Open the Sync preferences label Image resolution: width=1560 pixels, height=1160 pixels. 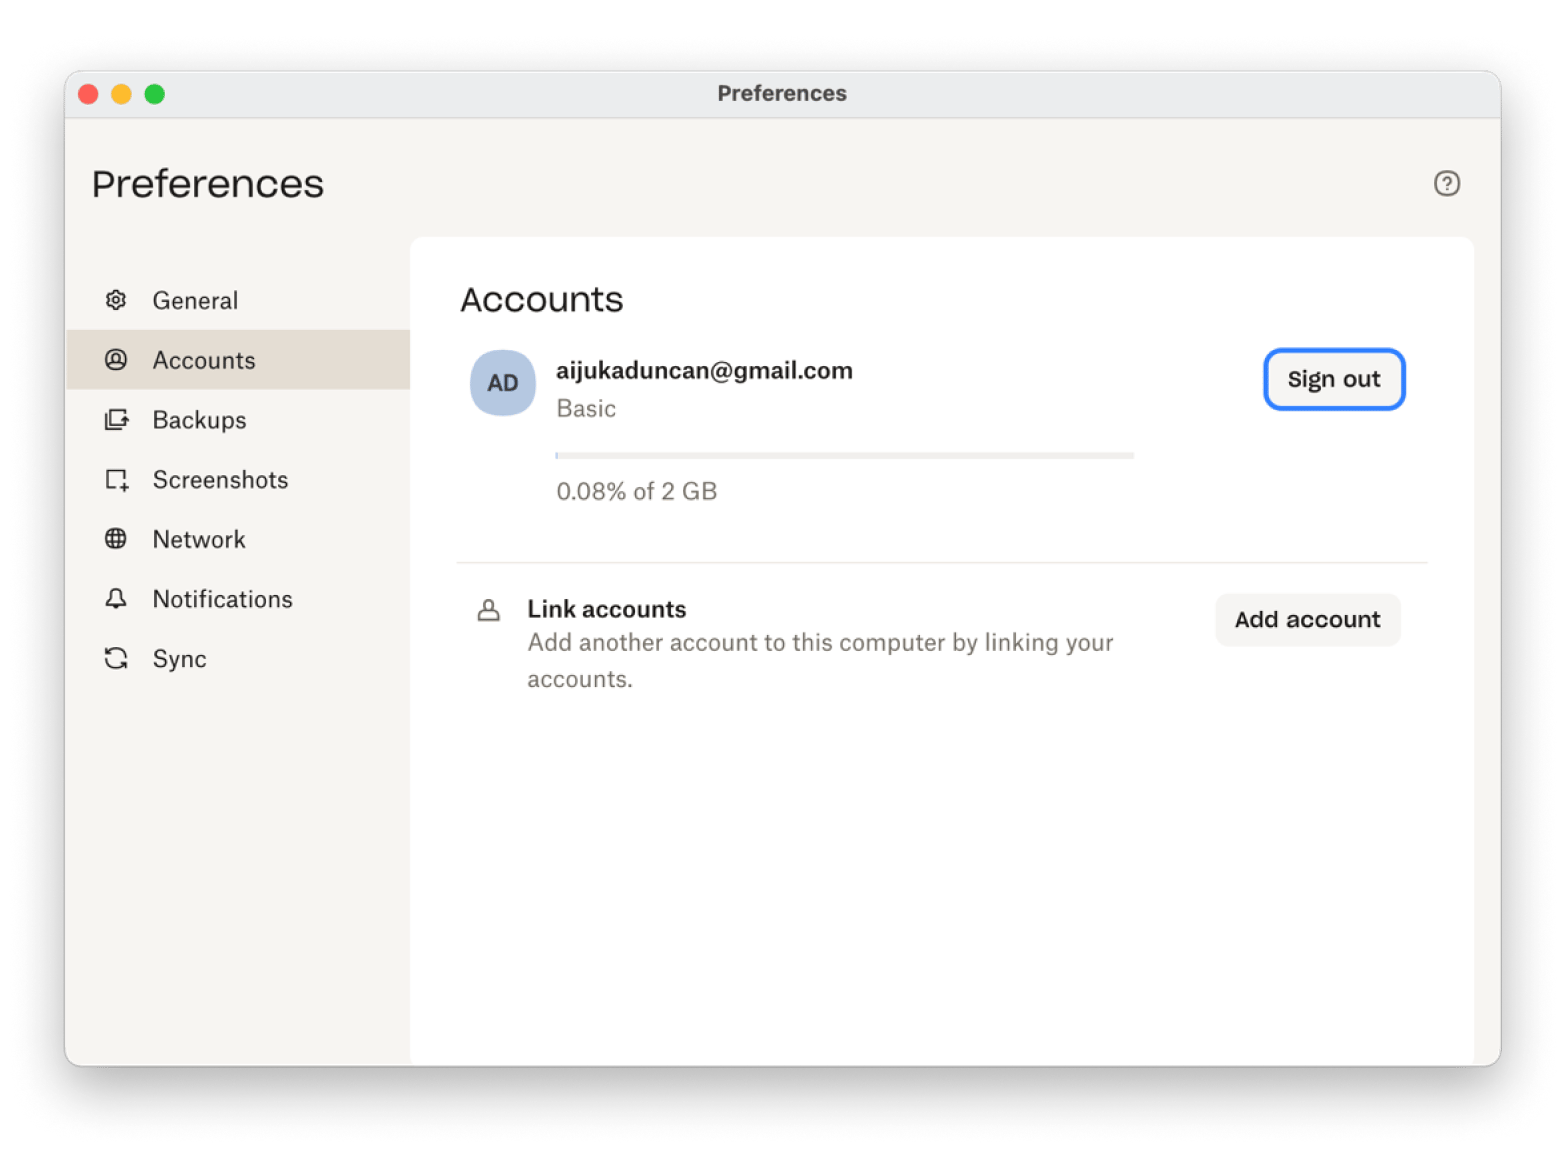(180, 659)
